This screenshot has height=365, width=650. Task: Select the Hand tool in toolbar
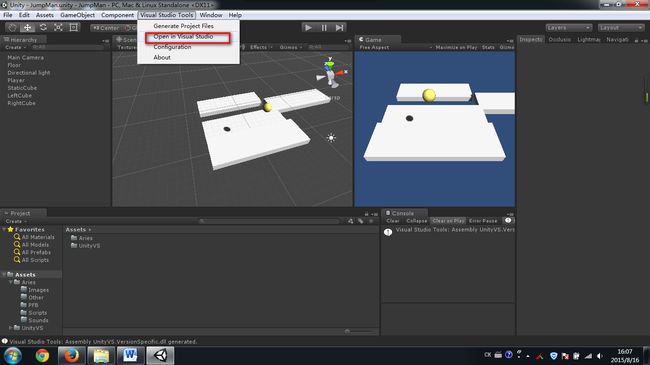12,28
